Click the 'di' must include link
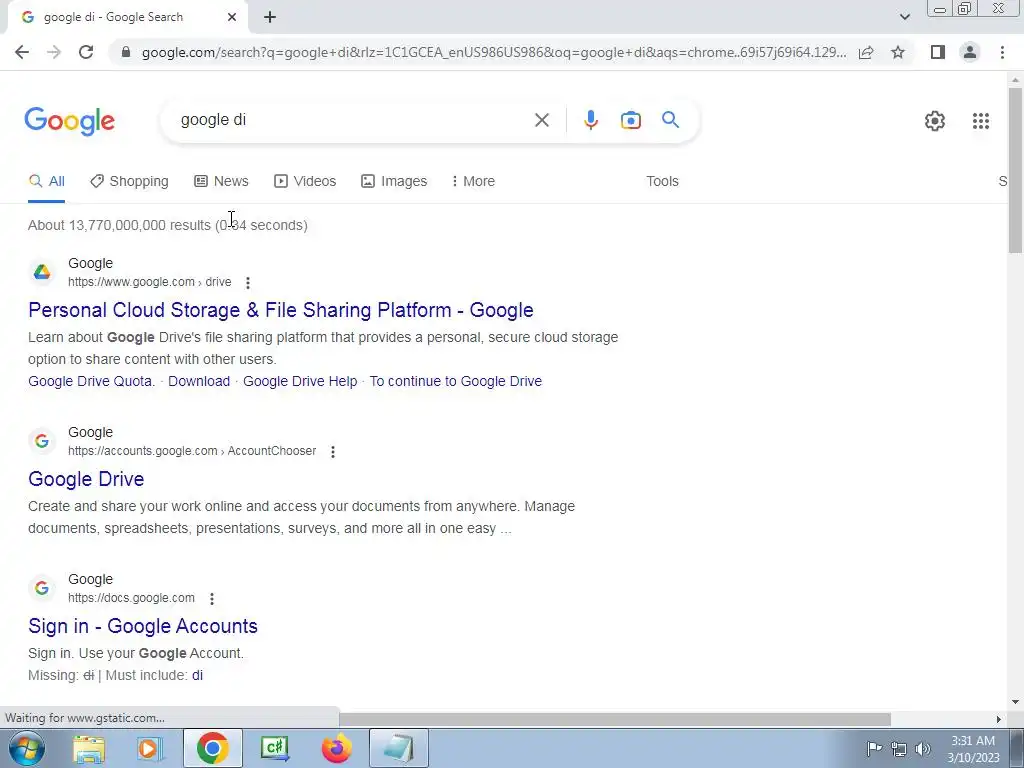Image resolution: width=1024 pixels, height=768 pixels. pos(197,676)
